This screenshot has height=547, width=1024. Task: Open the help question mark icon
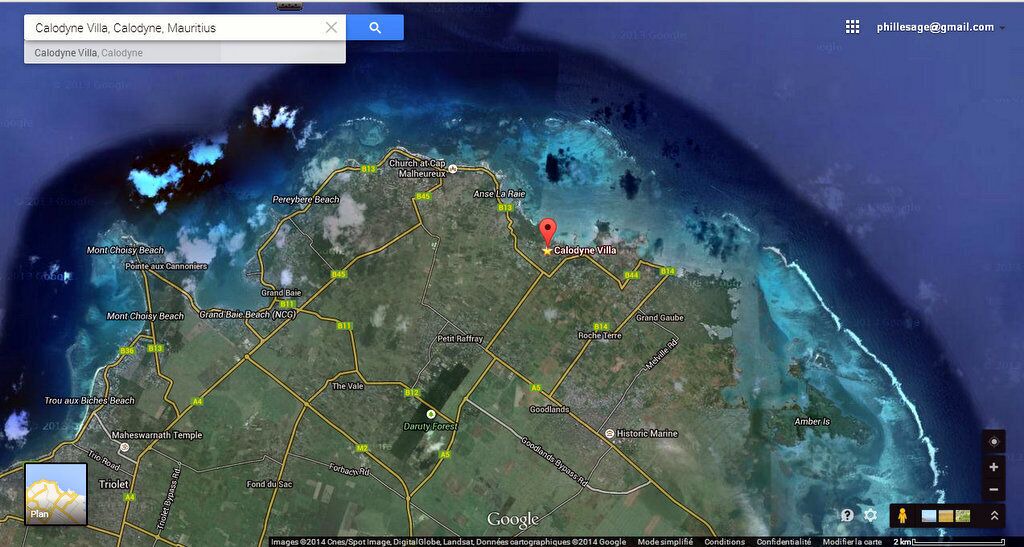click(847, 515)
